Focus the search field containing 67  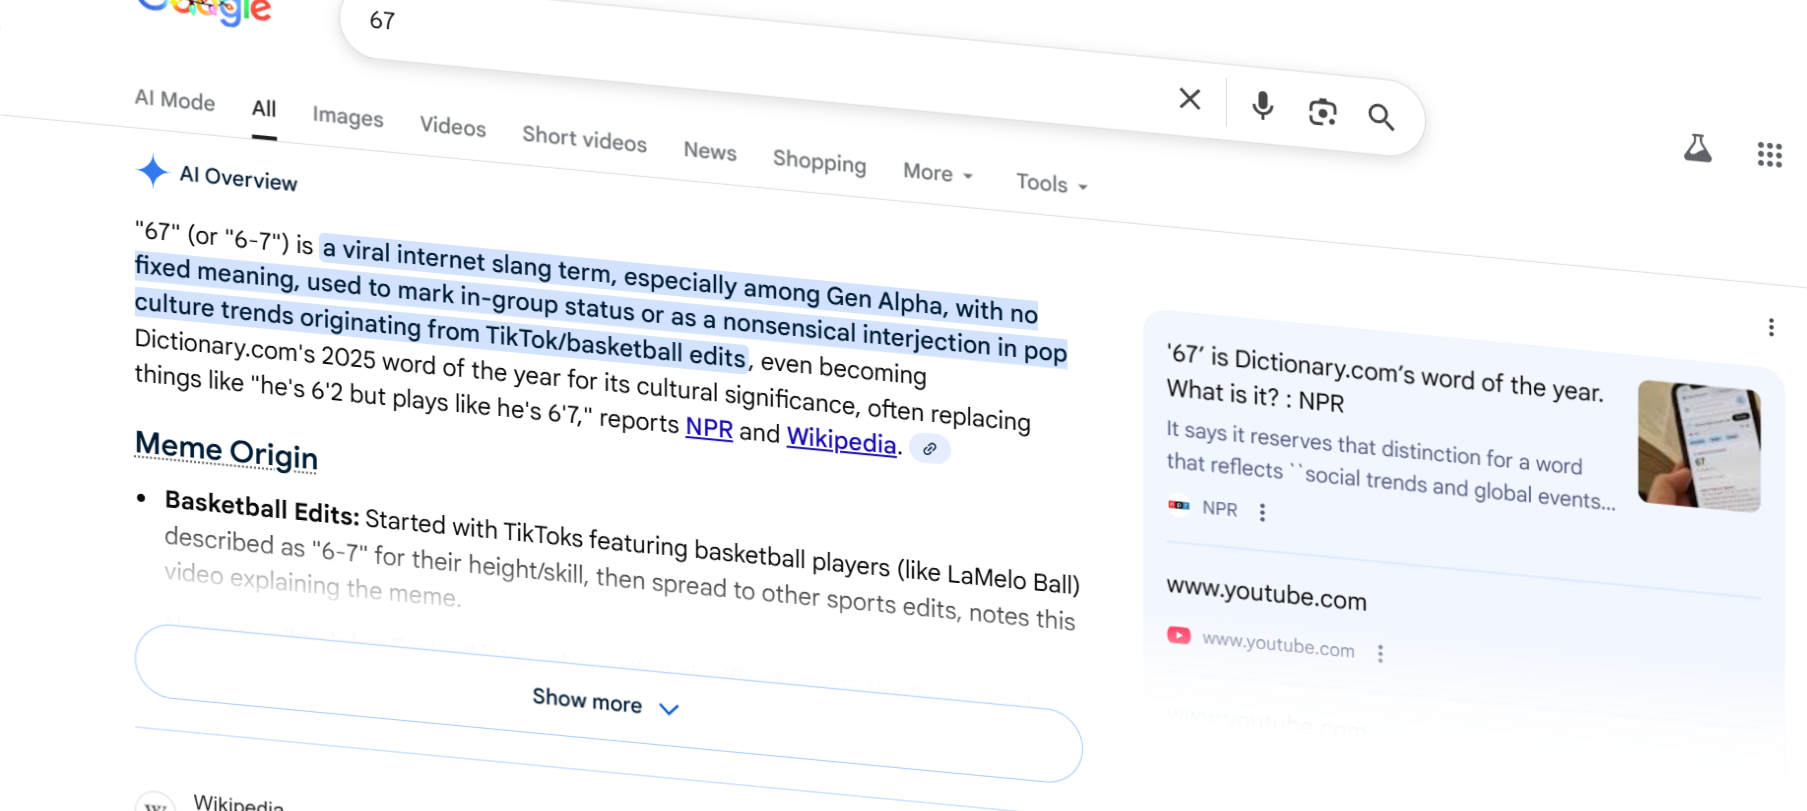(760, 58)
